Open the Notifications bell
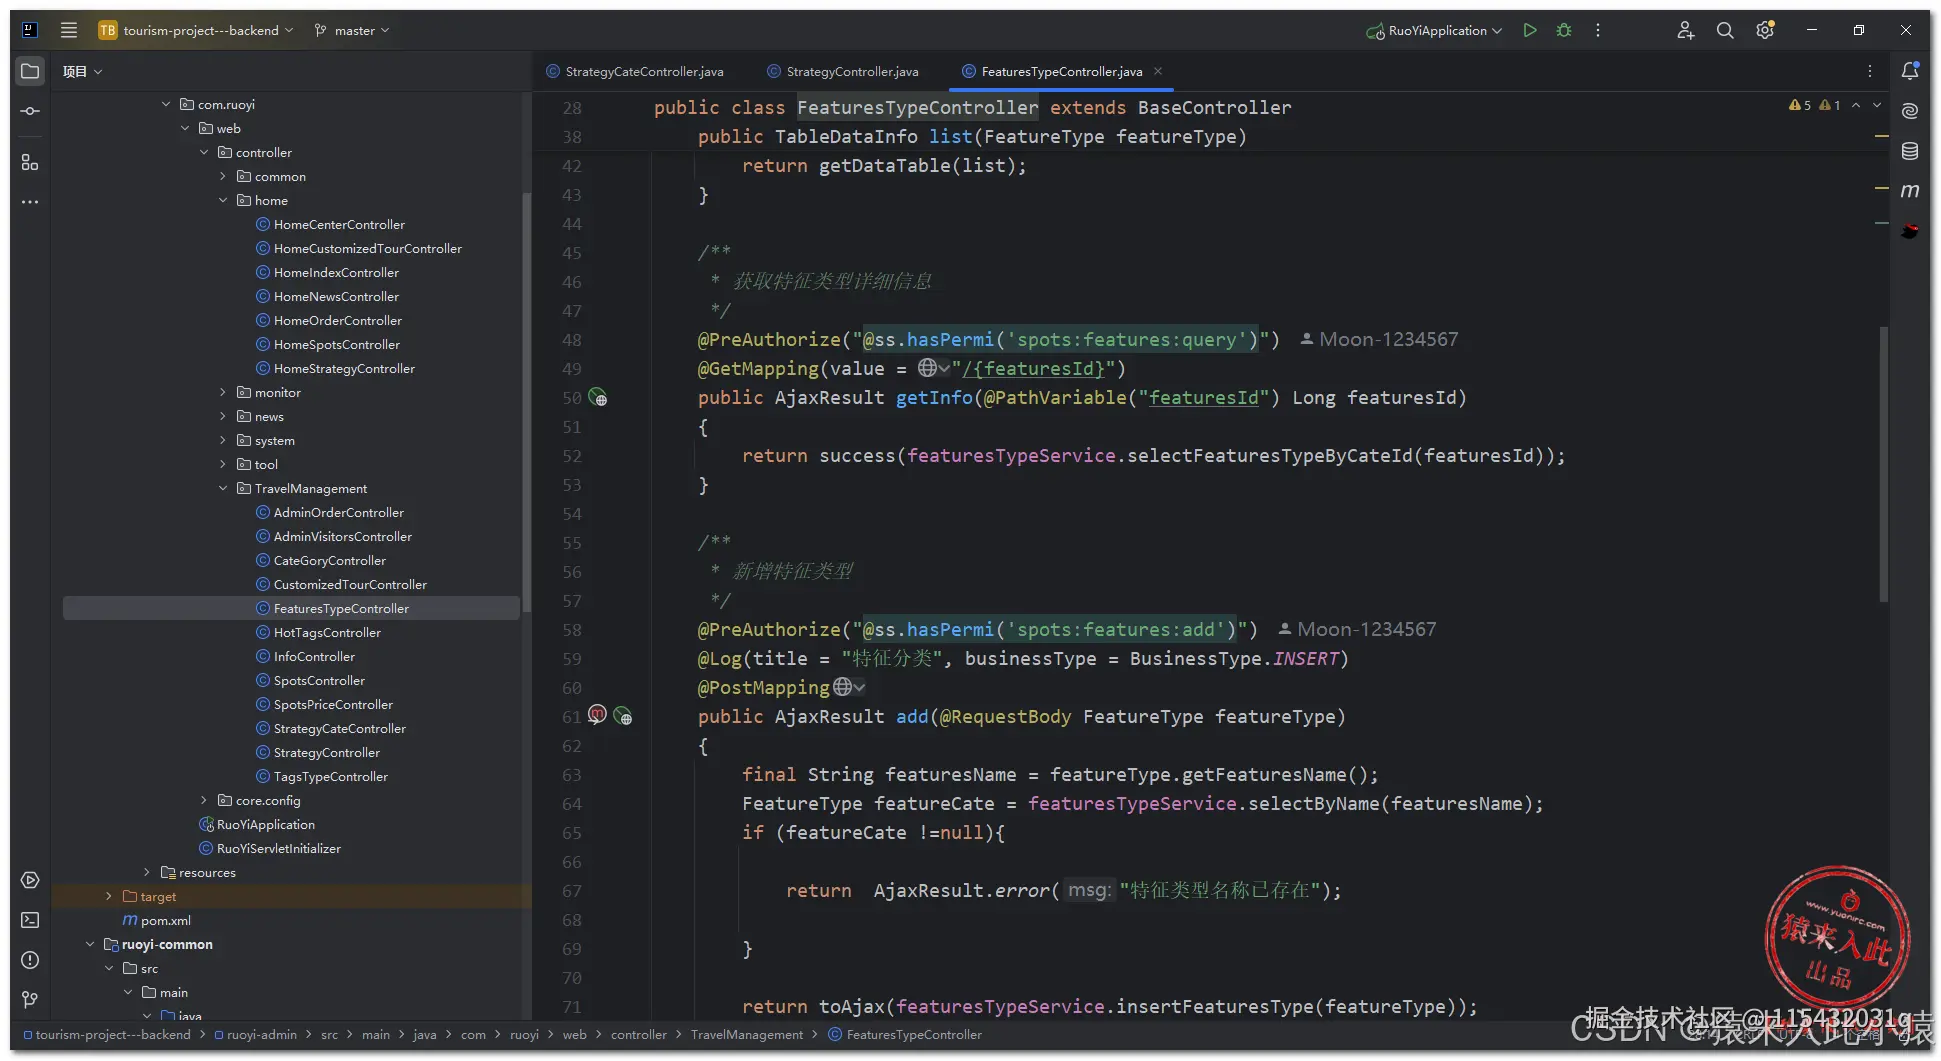1941x1061 pixels. (x=1910, y=71)
